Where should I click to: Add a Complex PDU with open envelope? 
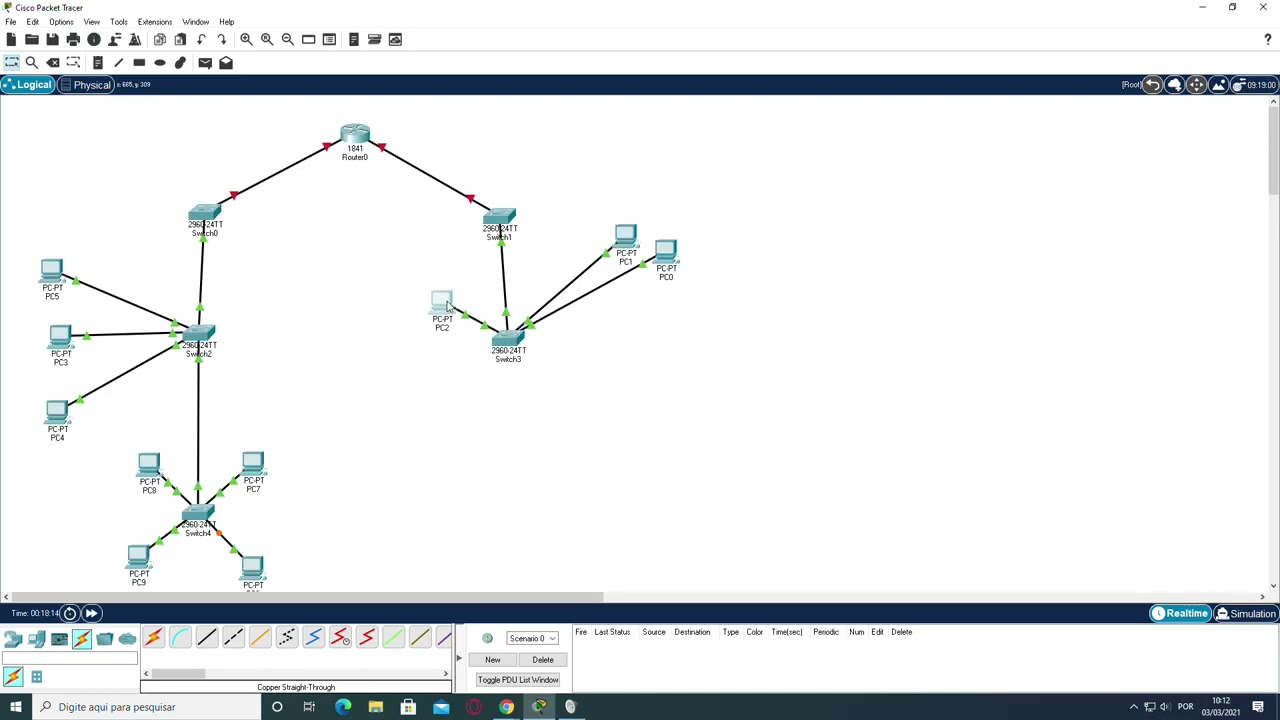226,62
